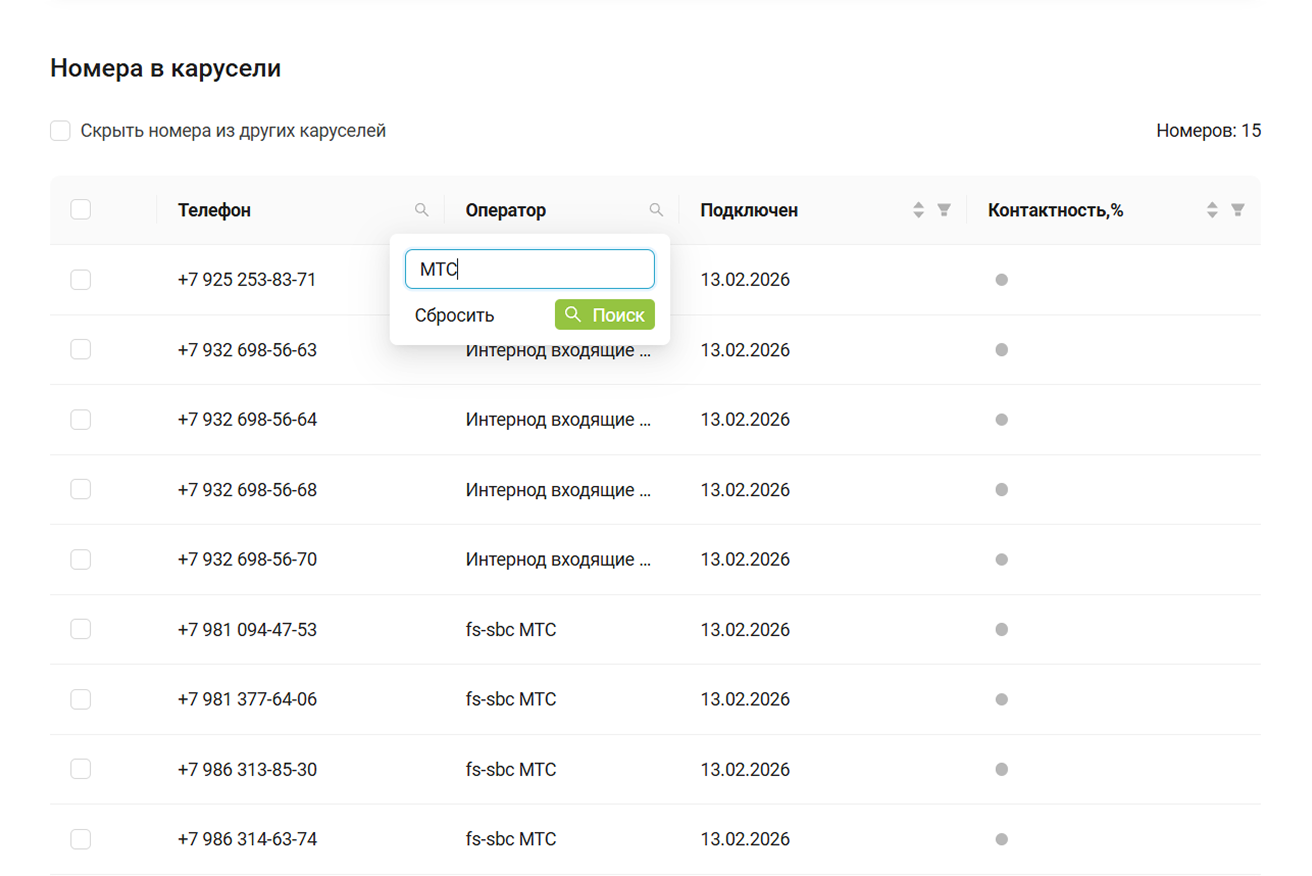Check the box next to +7 932 698-56-70
The height and width of the screenshot is (876, 1312).
(x=81, y=560)
